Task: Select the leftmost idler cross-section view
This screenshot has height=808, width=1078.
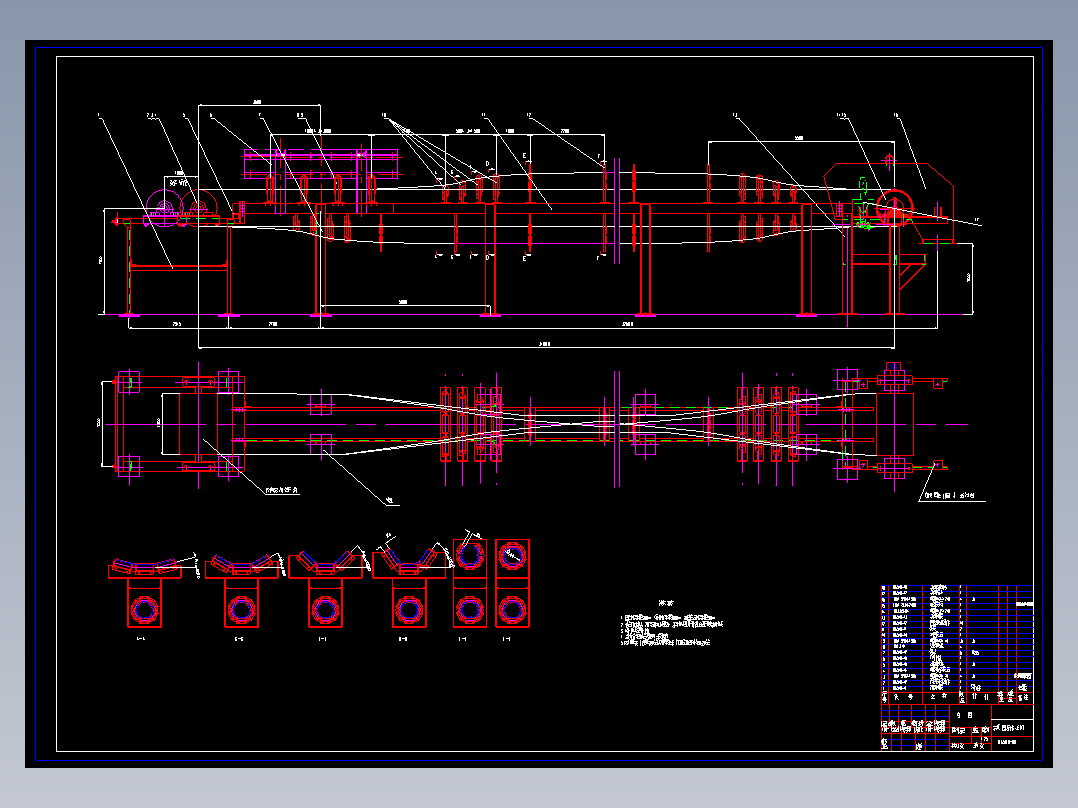Action: pyautogui.click(x=145, y=592)
